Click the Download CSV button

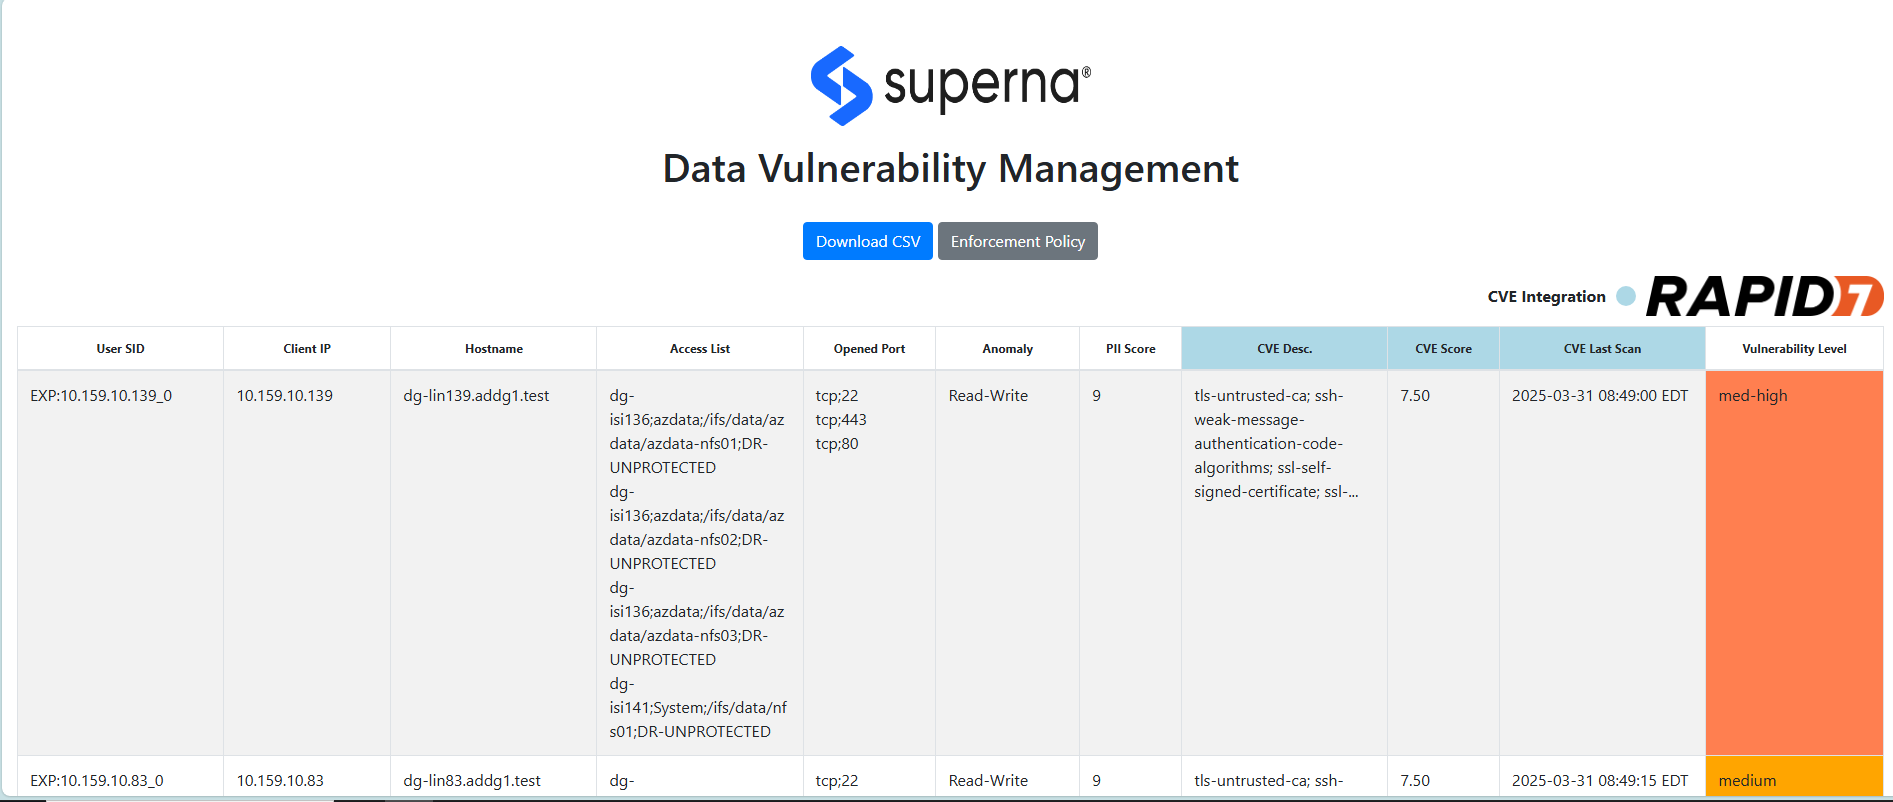[x=868, y=241]
